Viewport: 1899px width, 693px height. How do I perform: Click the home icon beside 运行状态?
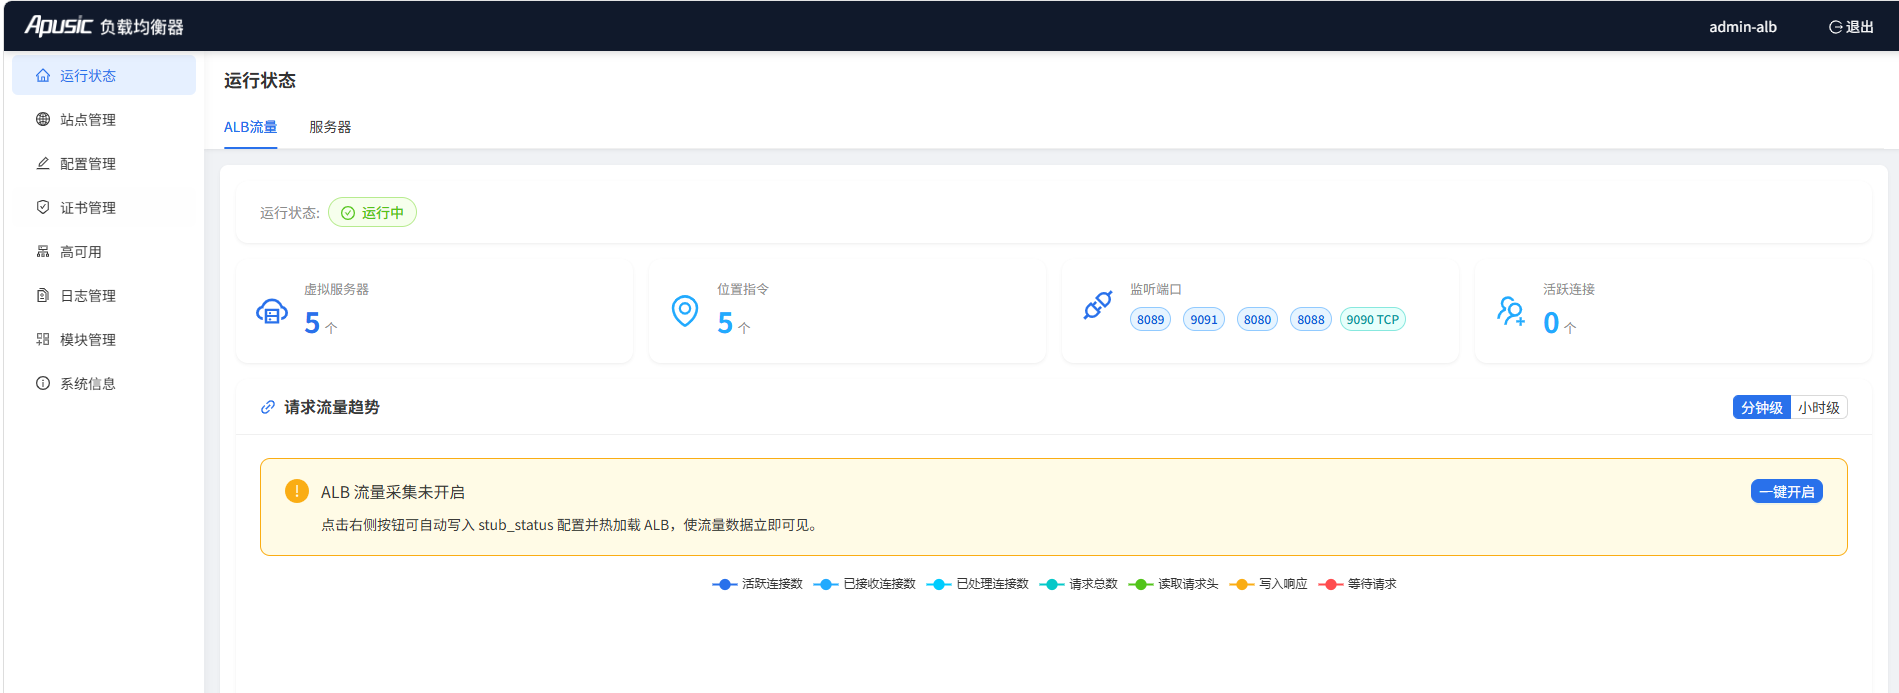[x=43, y=76]
